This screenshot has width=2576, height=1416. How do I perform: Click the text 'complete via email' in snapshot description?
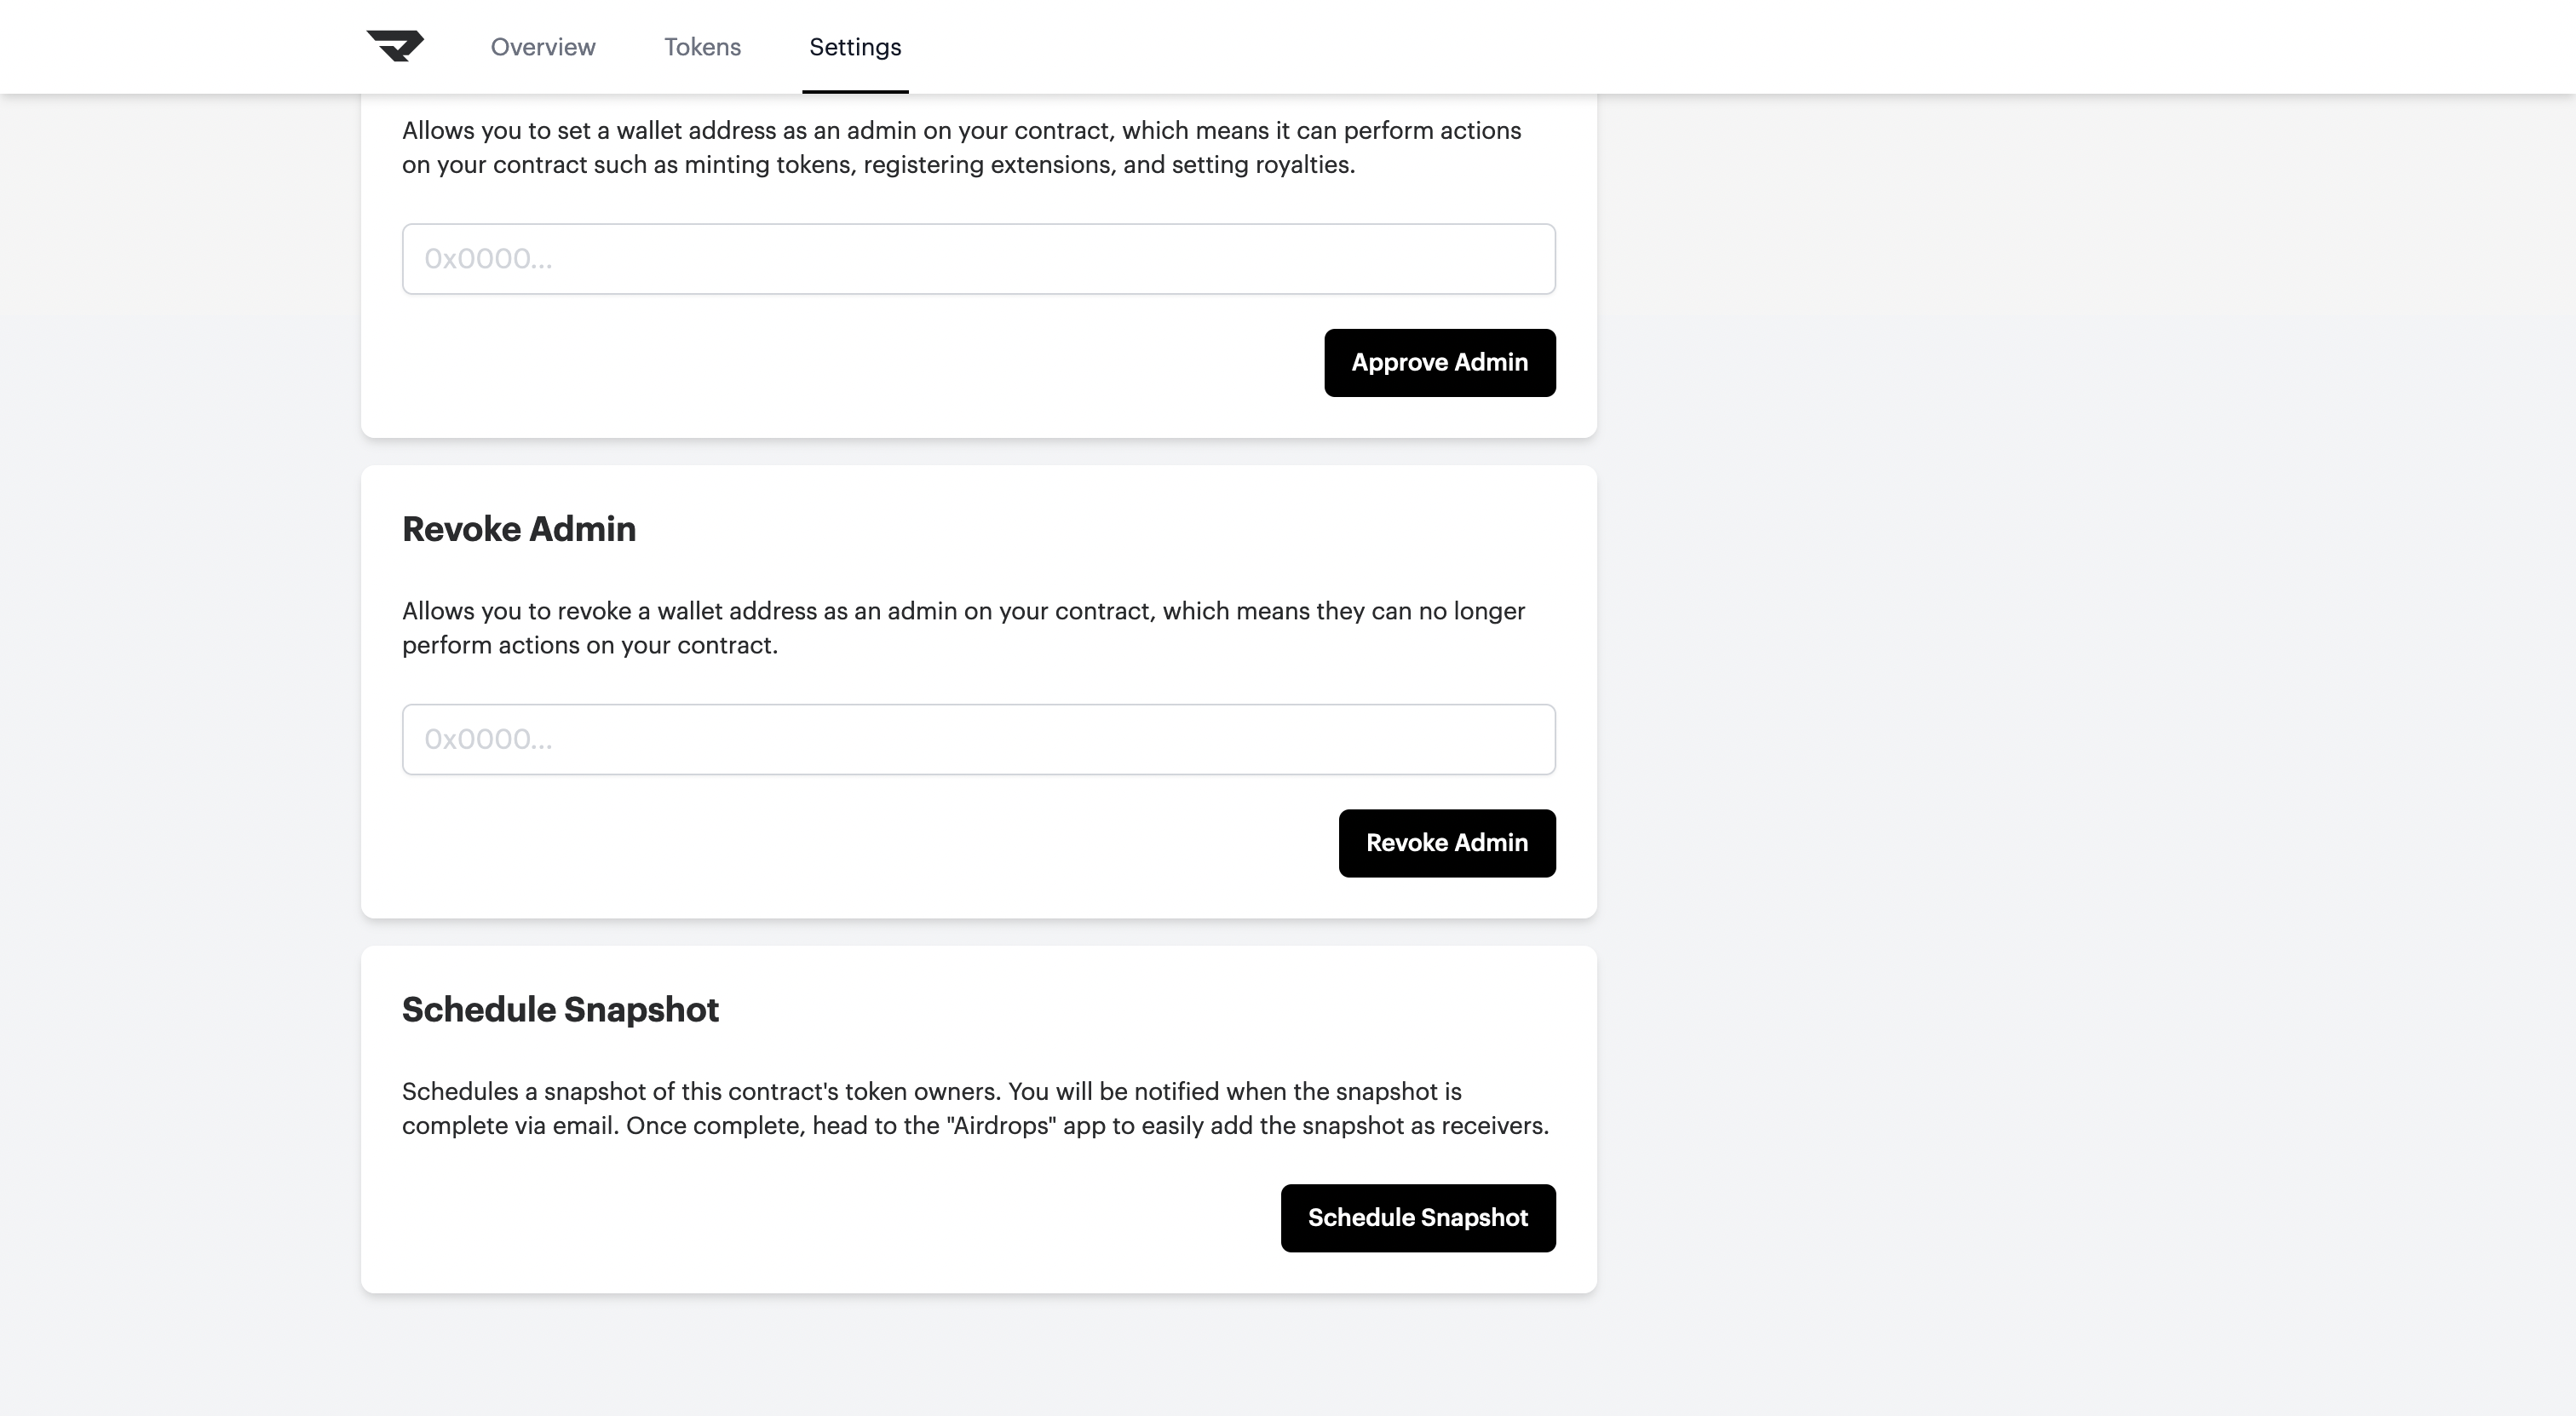510,1126
